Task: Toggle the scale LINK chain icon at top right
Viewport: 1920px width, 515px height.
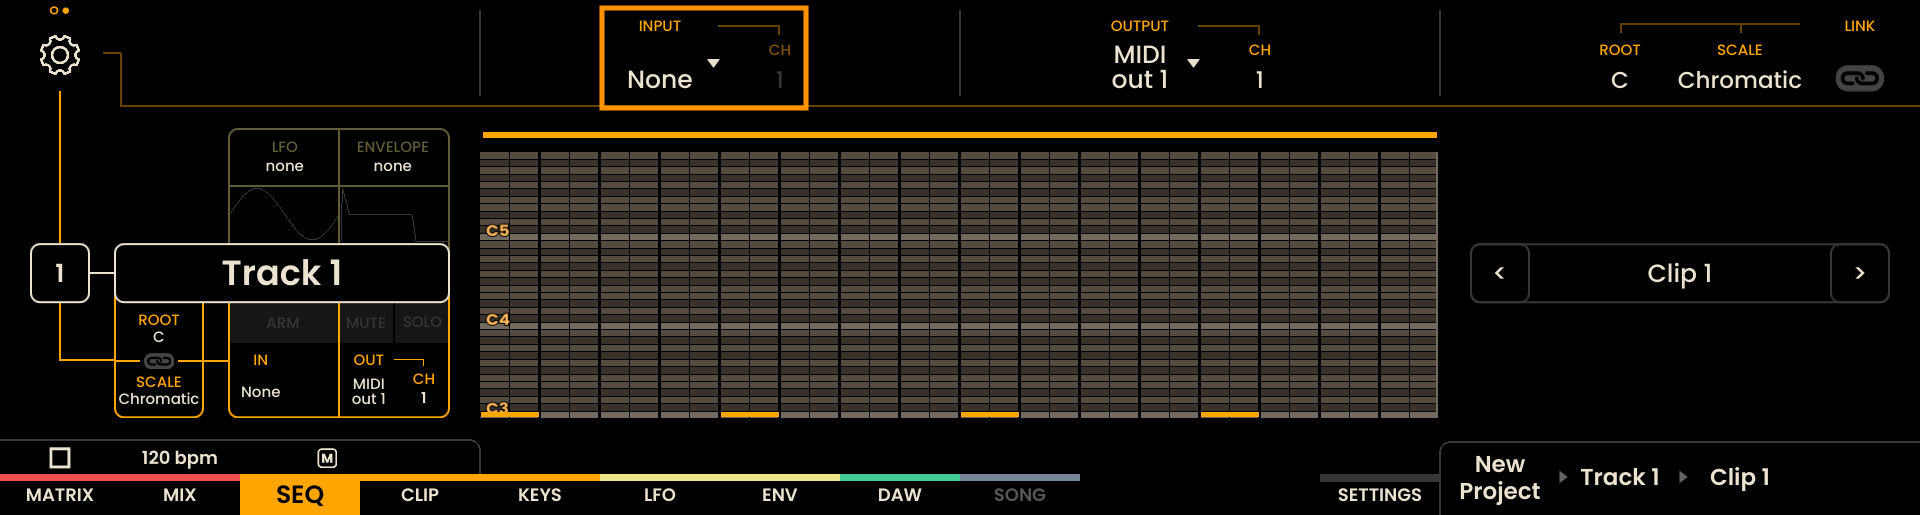Action: 1860,78
